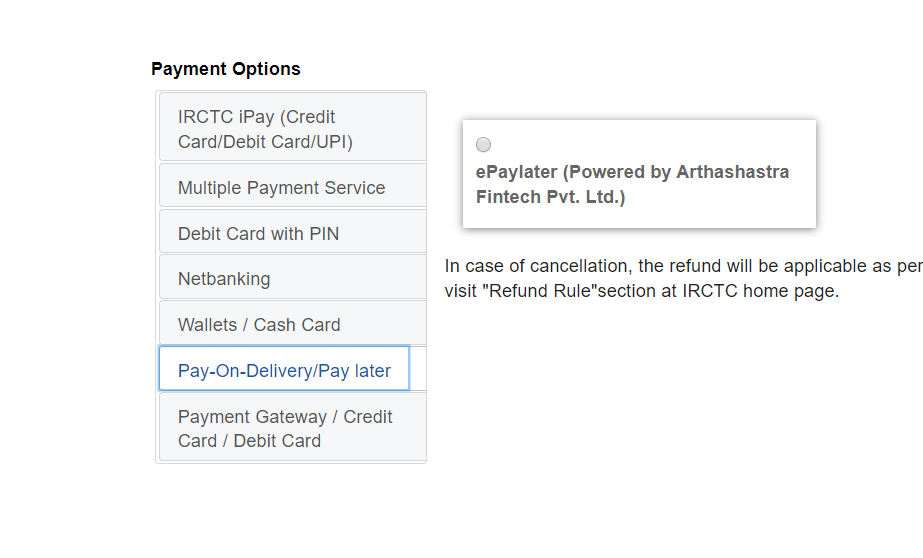923x558 pixels.
Task: Click Pay-On-Delivery/Pay later tab
Action: pyautogui.click(x=284, y=370)
